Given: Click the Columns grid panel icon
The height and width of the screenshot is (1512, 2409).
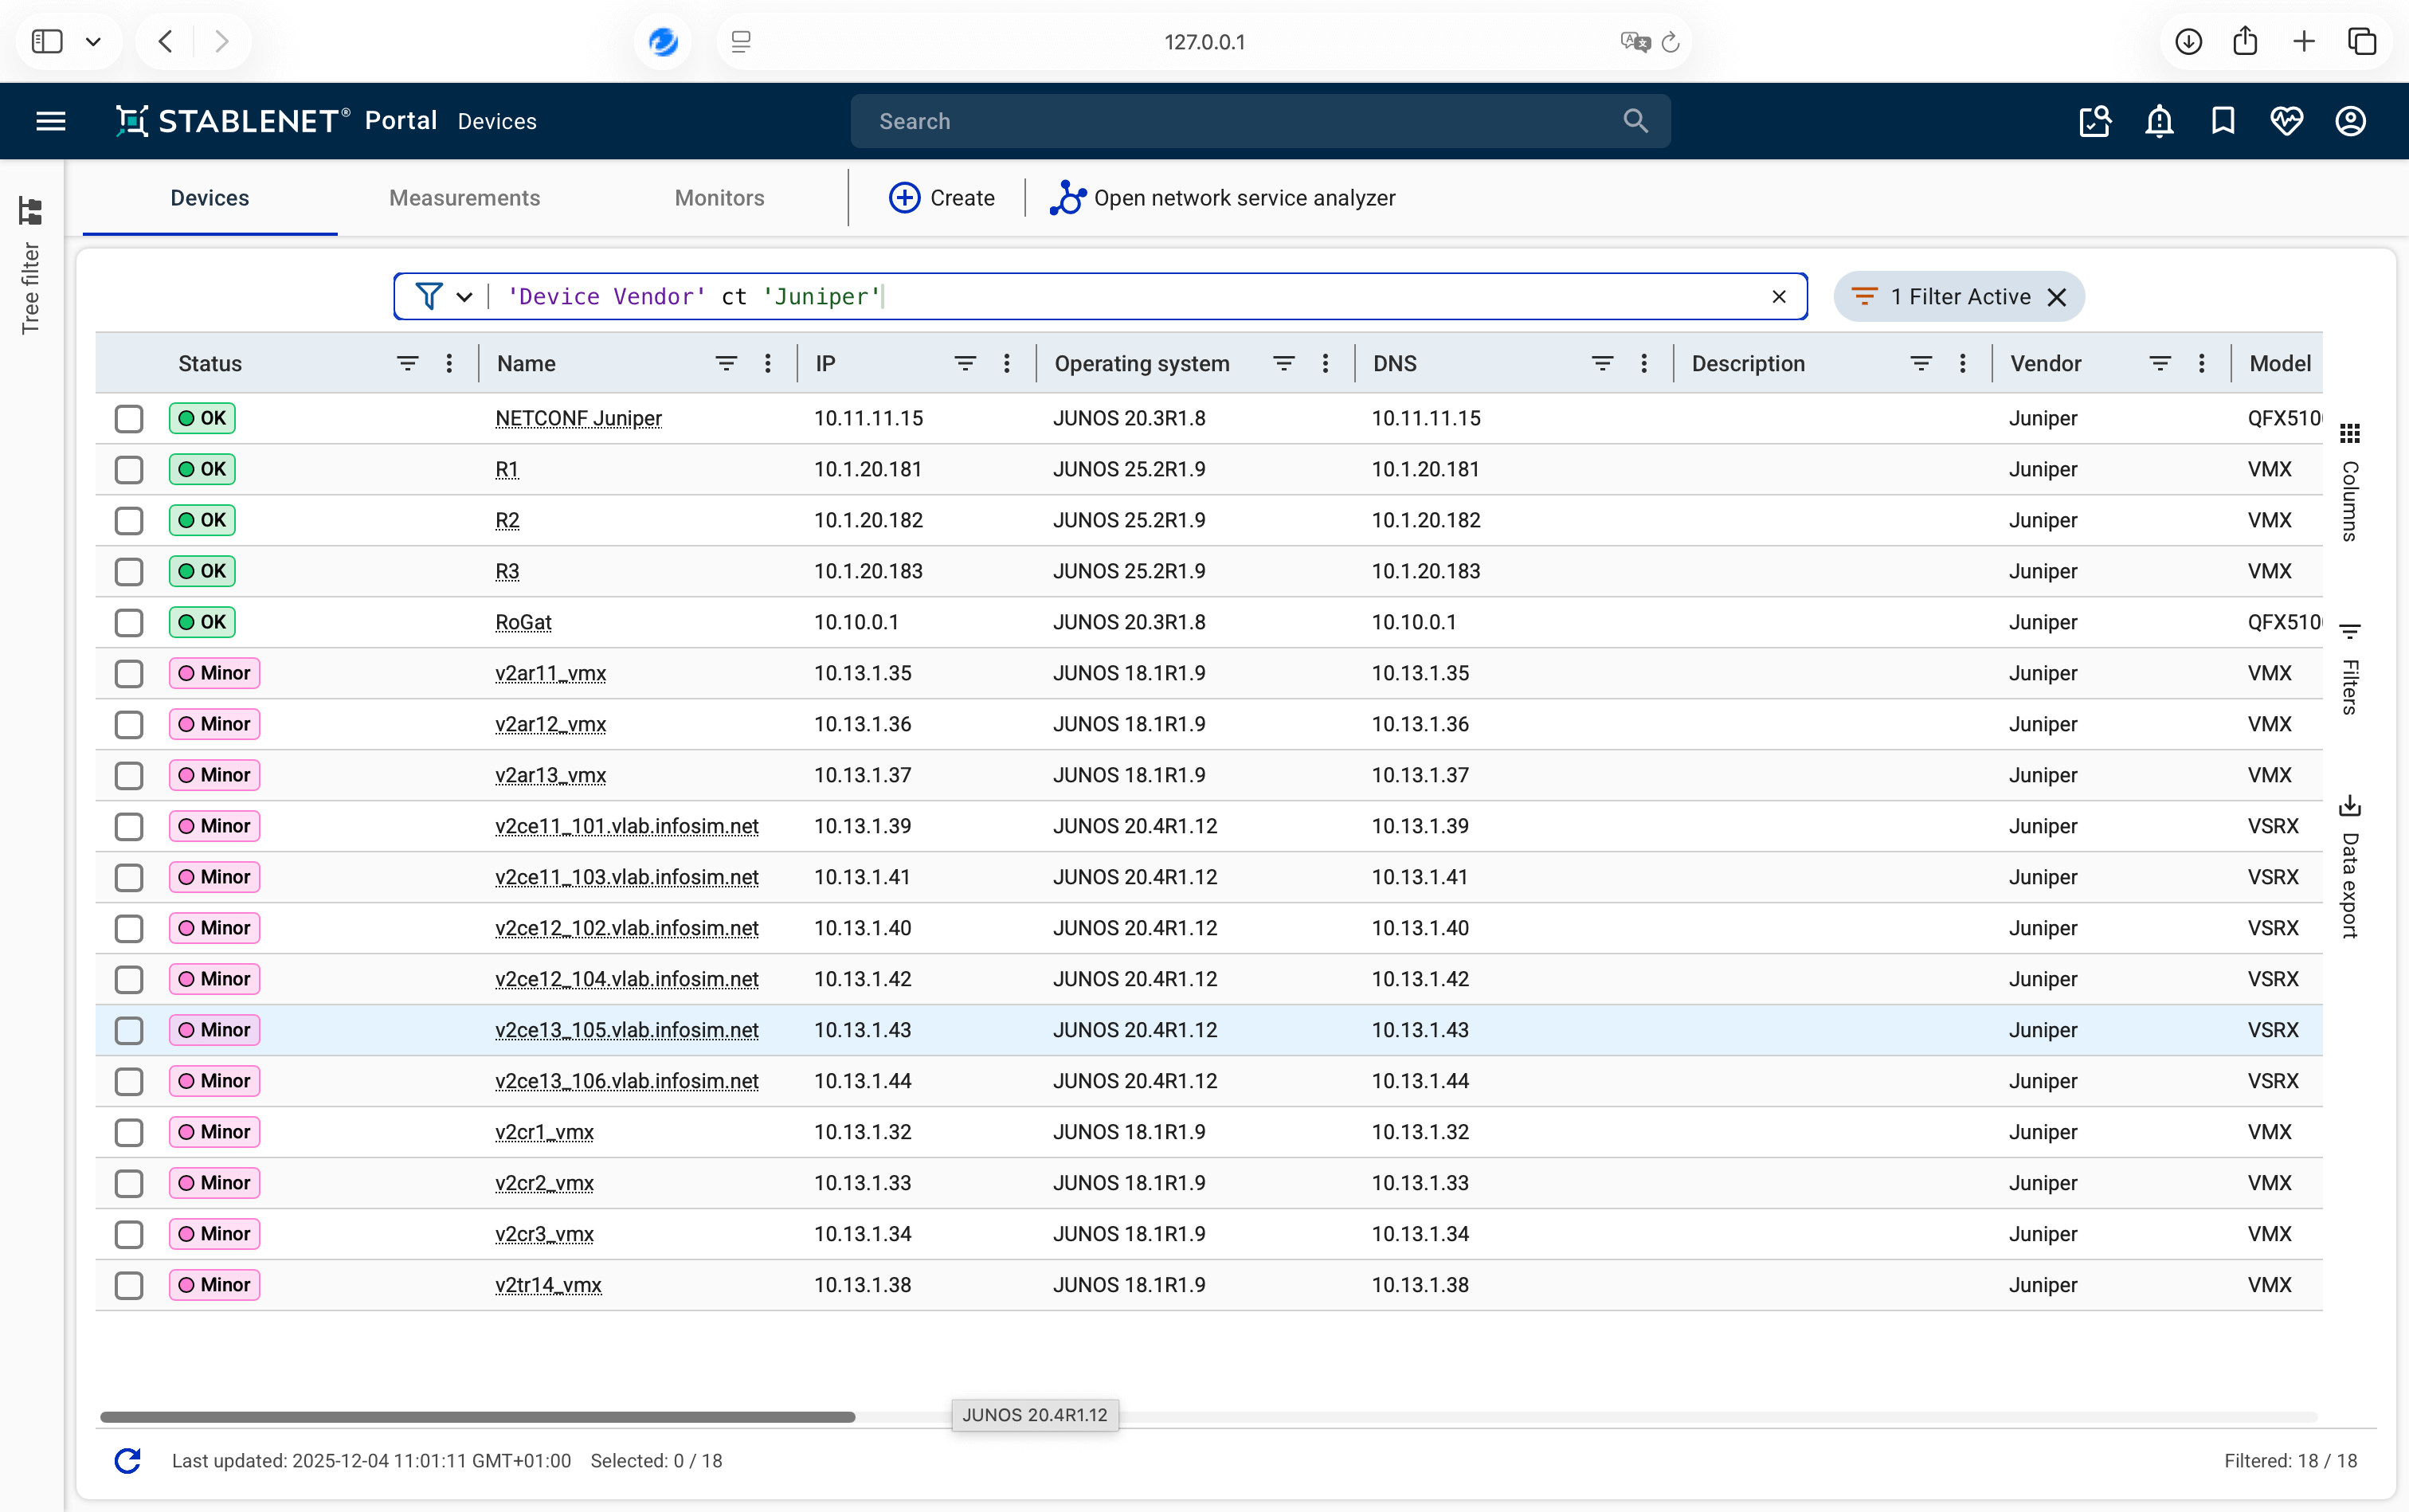Looking at the screenshot, I should point(2349,433).
